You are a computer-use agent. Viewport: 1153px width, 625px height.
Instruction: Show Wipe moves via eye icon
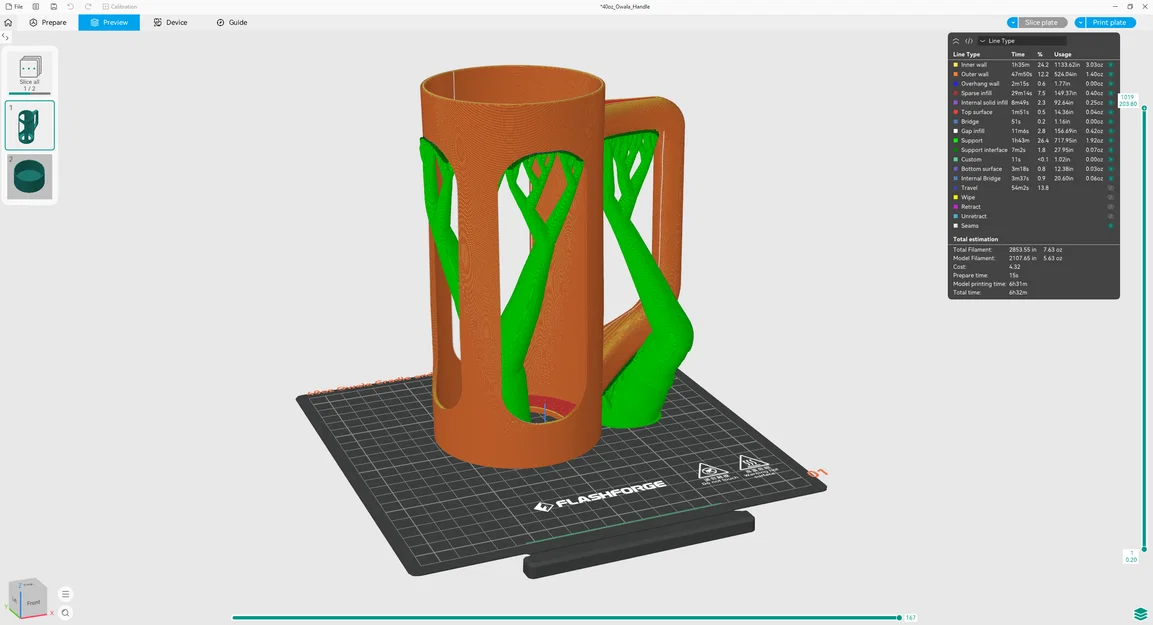[x=1111, y=198]
